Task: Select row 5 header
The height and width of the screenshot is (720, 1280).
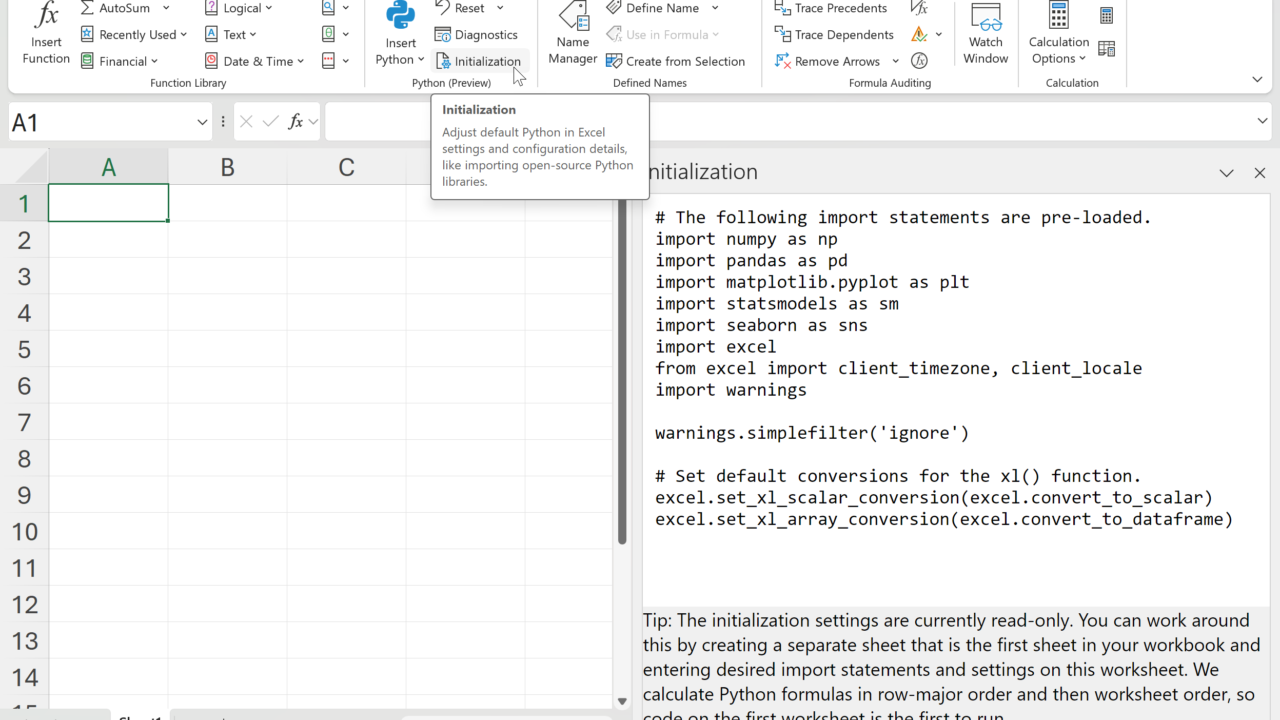Action: coord(24,350)
